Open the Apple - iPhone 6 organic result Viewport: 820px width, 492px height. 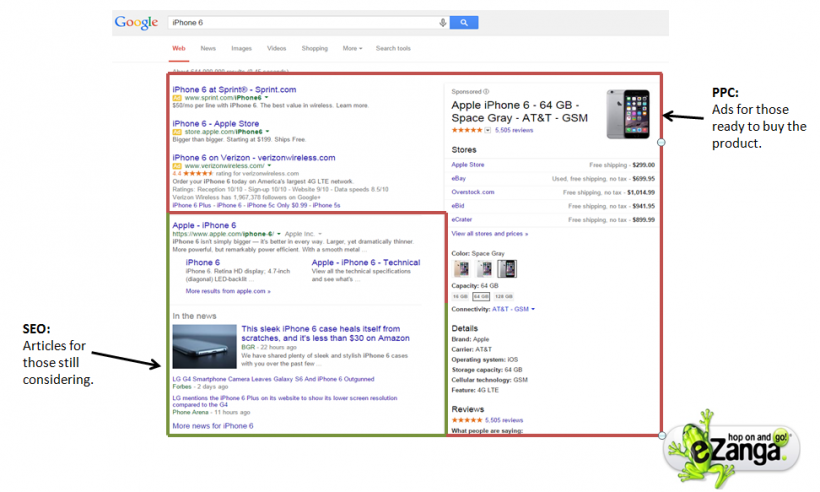[204, 225]
